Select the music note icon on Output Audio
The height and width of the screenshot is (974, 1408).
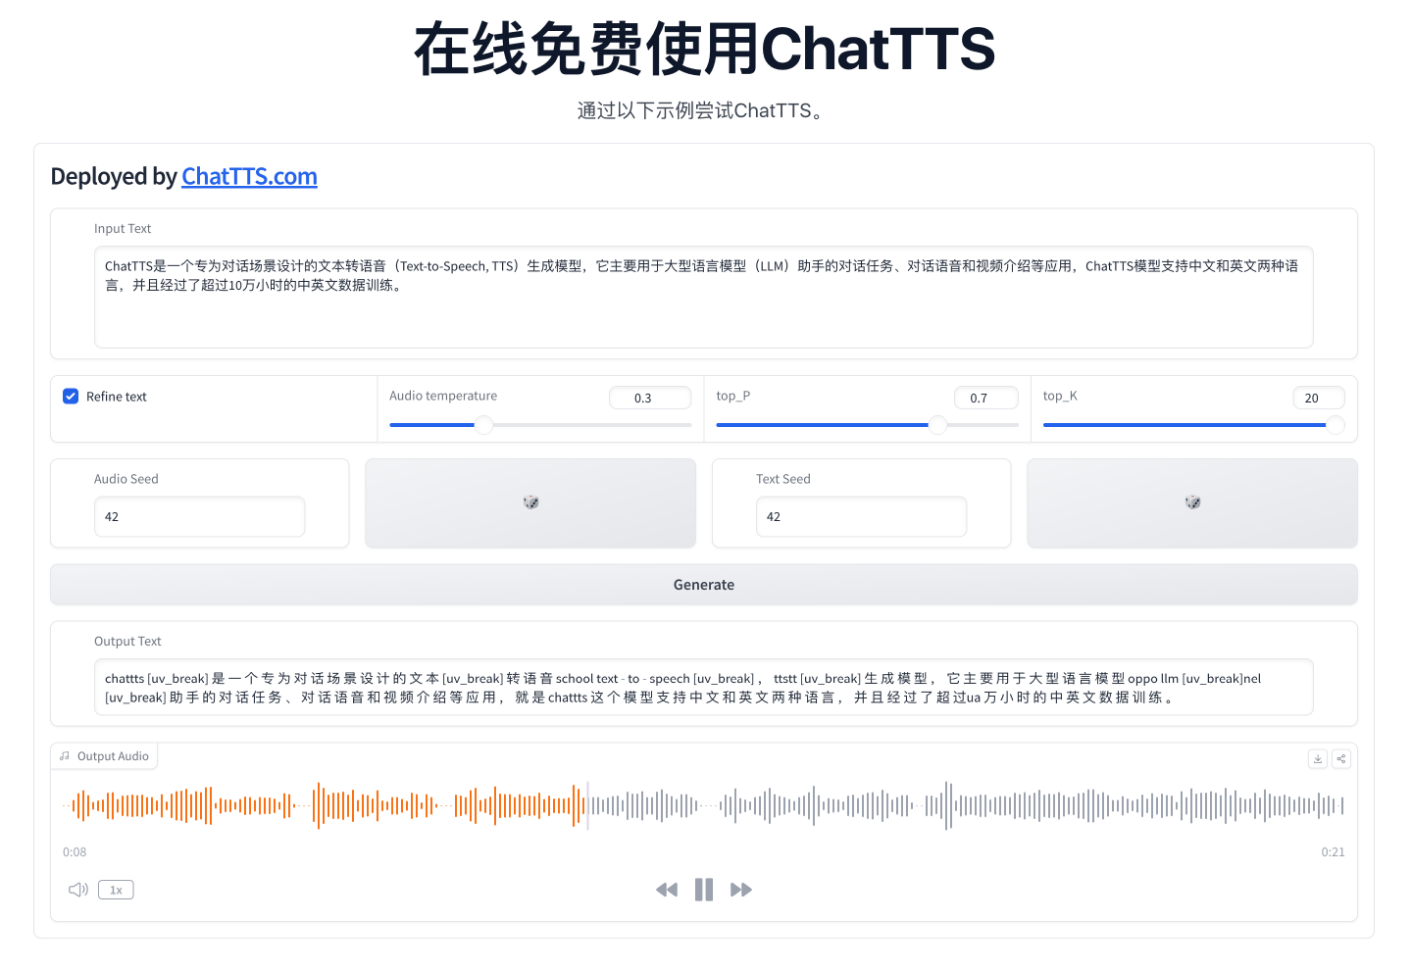pyautogui.click(x=65, y=756)
